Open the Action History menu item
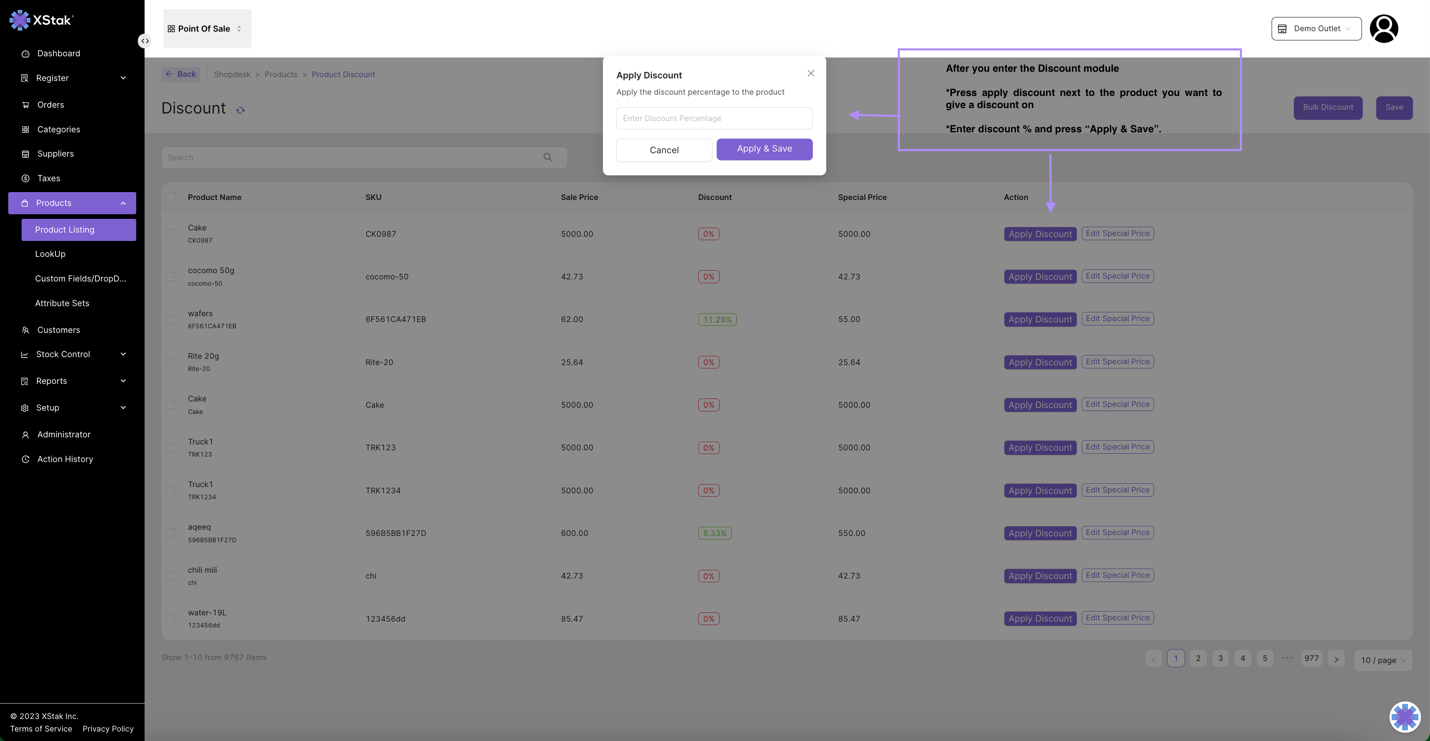The image size is (1430, 741). 65,459
